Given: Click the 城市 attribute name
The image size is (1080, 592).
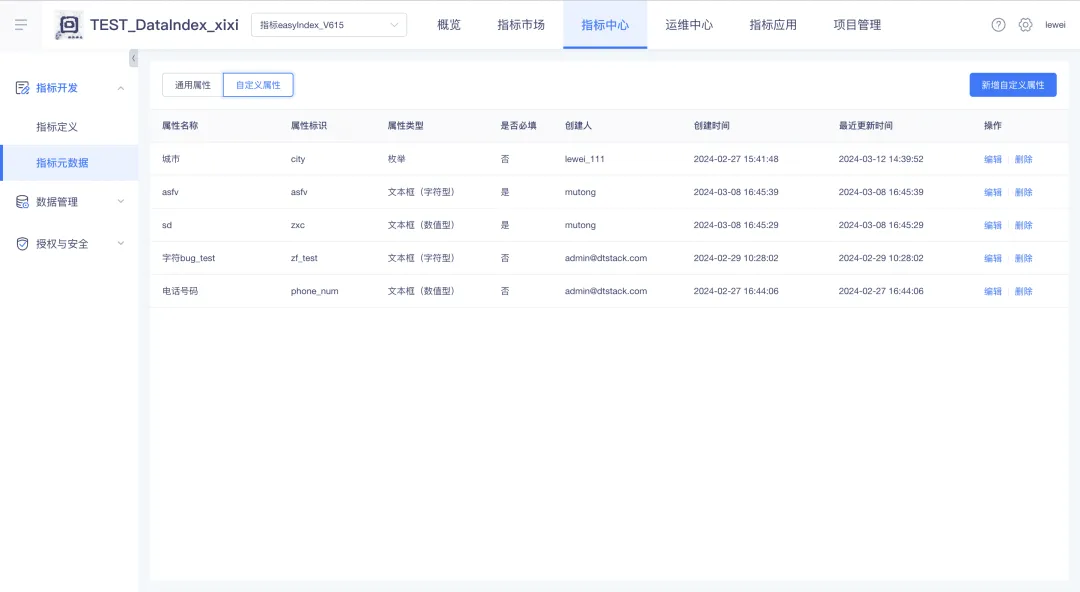Looking at the screenshot, I should click(171, 159).
